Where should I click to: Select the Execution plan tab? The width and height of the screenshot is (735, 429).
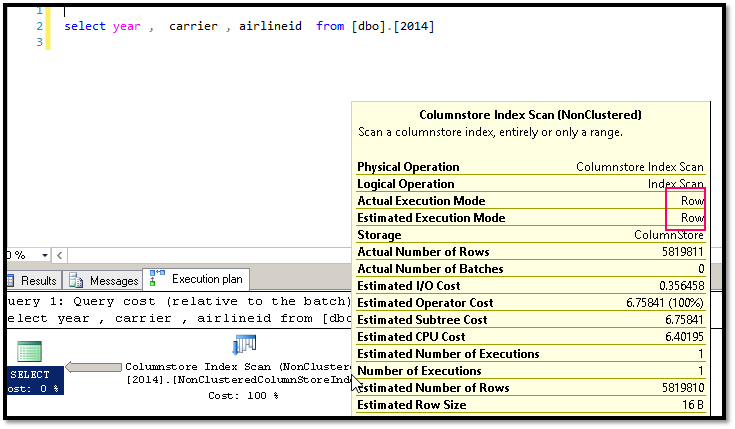[x=196, y=279]
